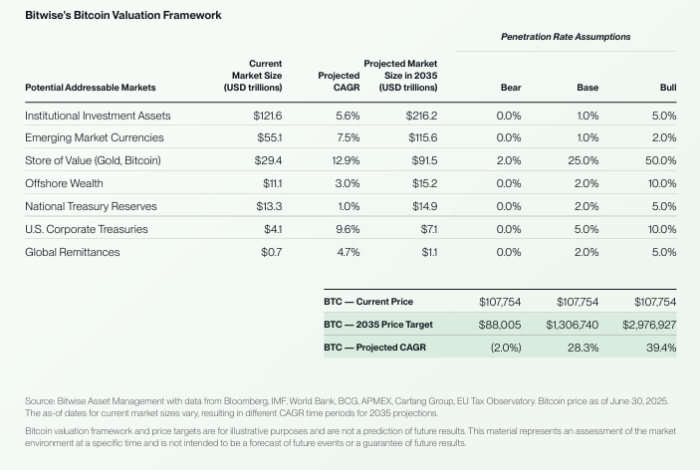Select the Global Remittances row label

(x=72, y=252)
